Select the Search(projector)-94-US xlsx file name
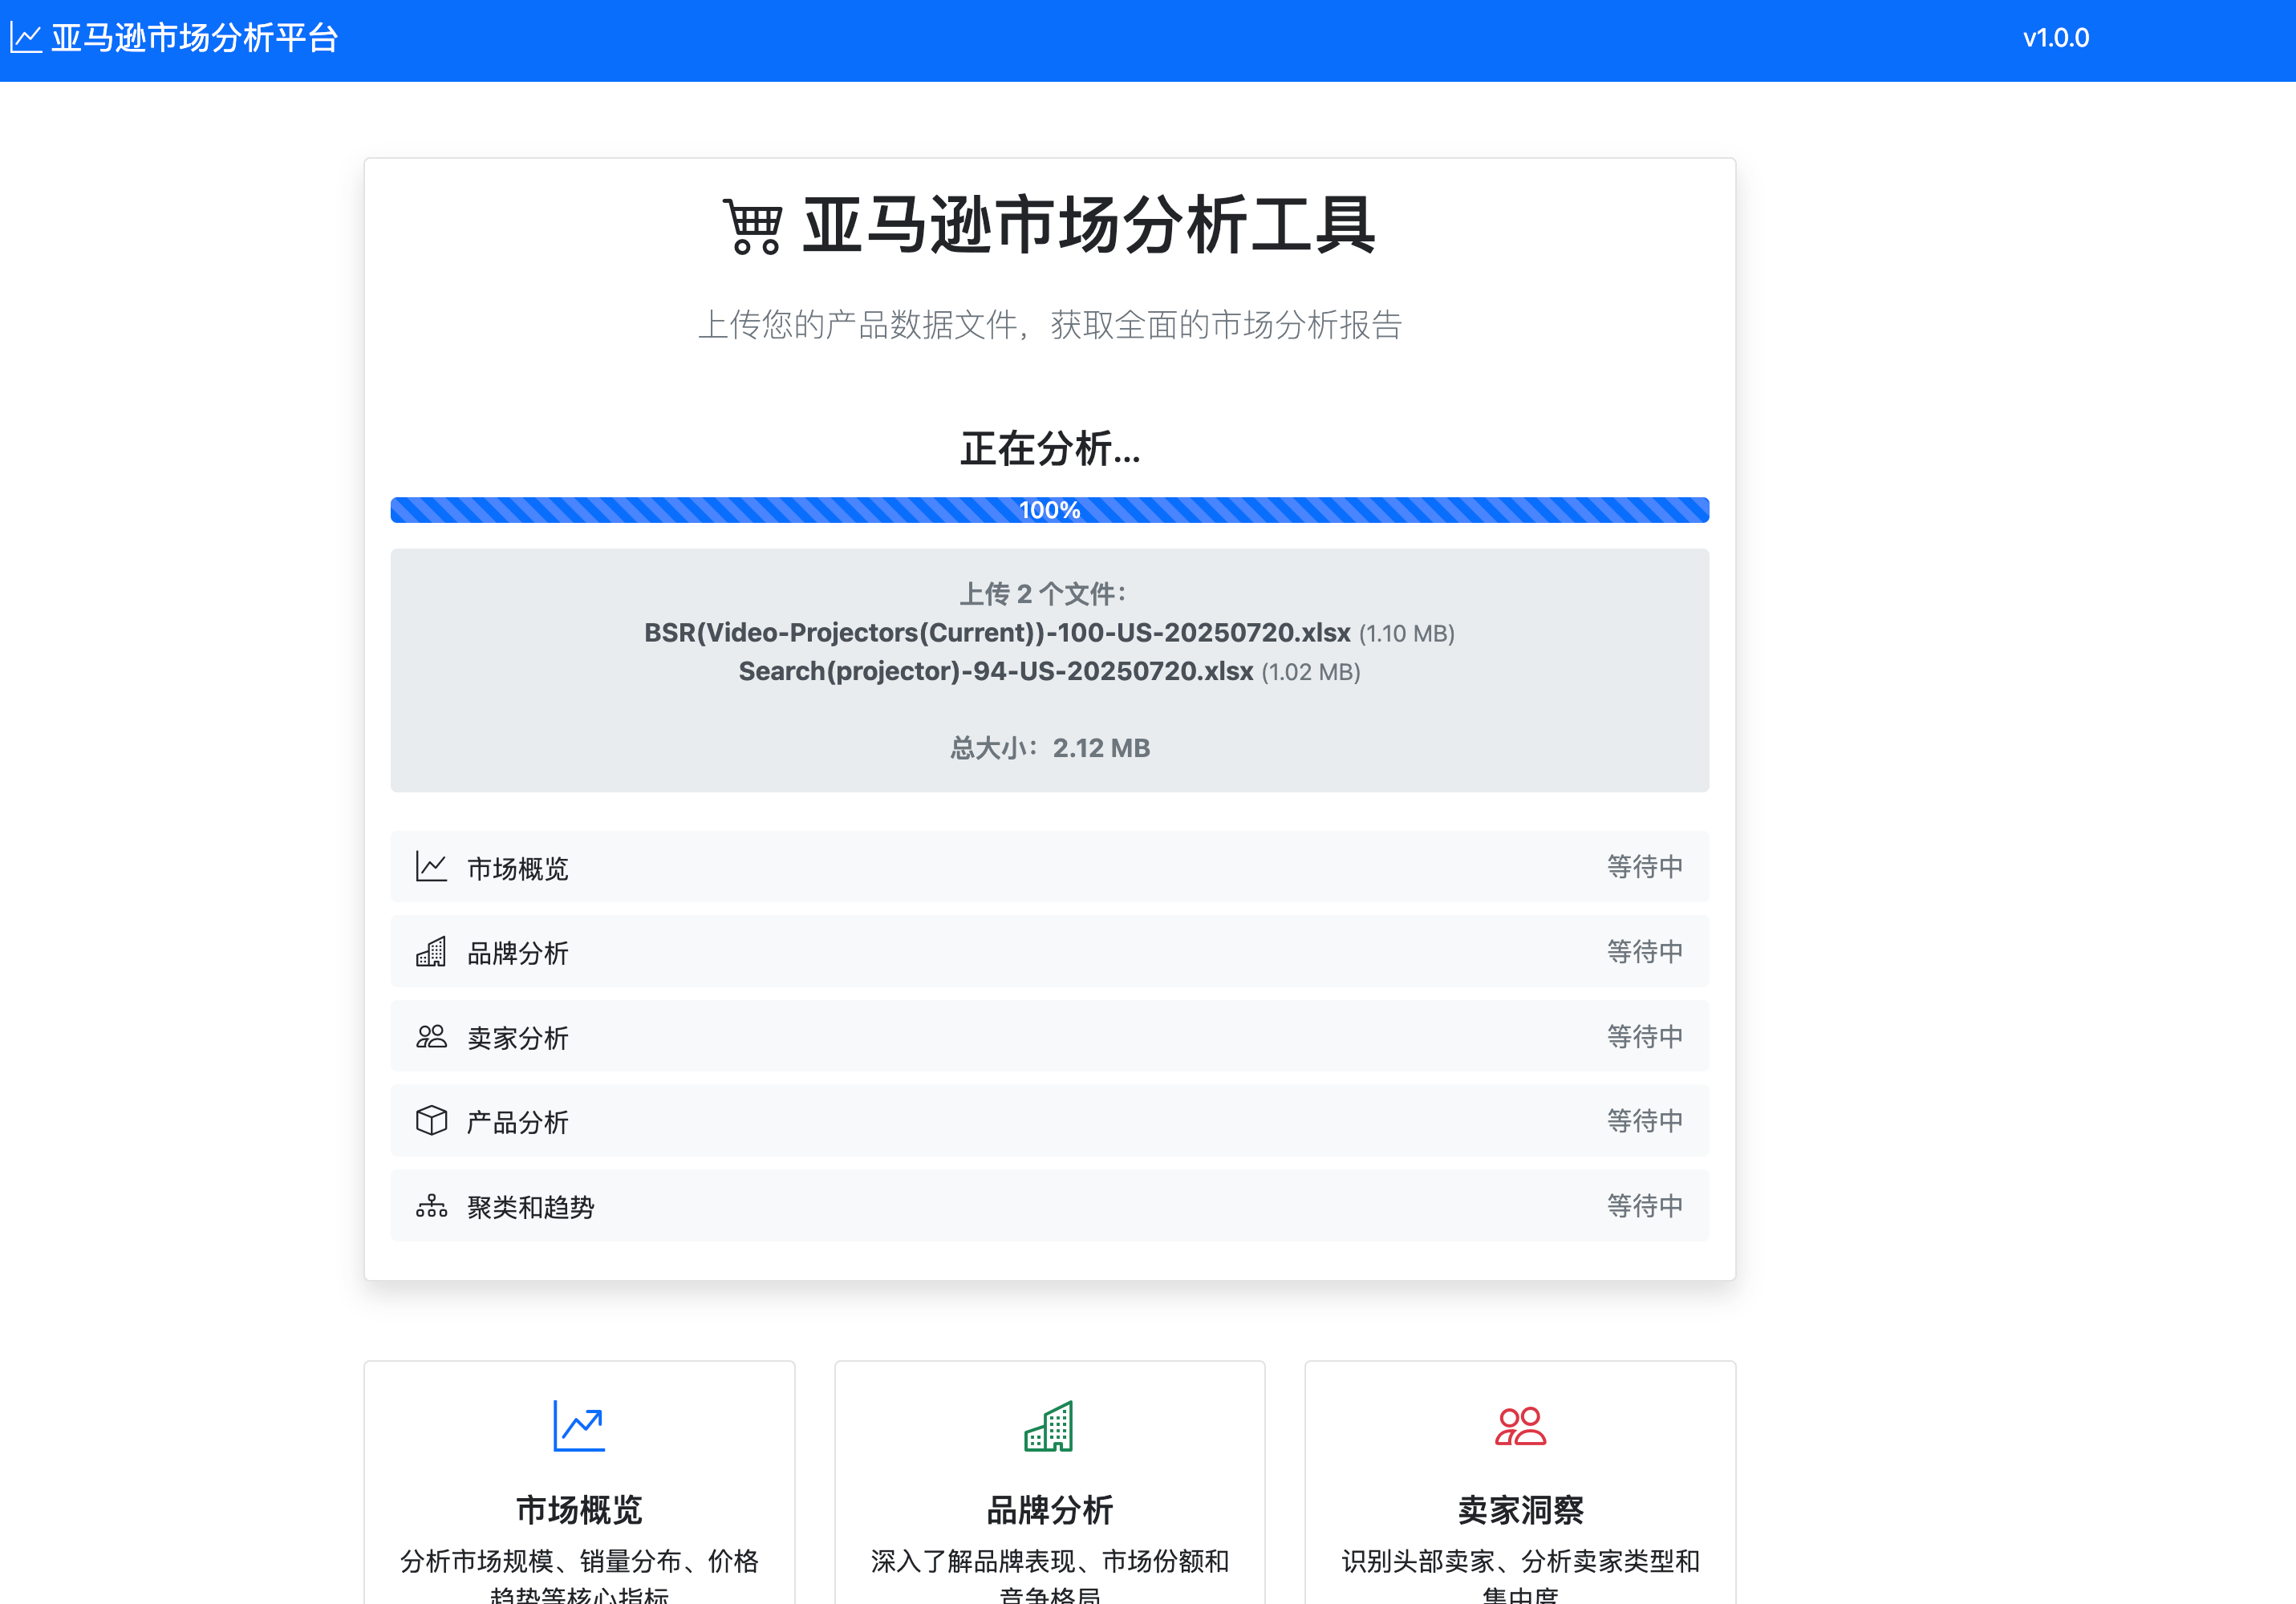Image resolution: width=2296 pixels, height=1604 pixels. (x=996, y=671)
